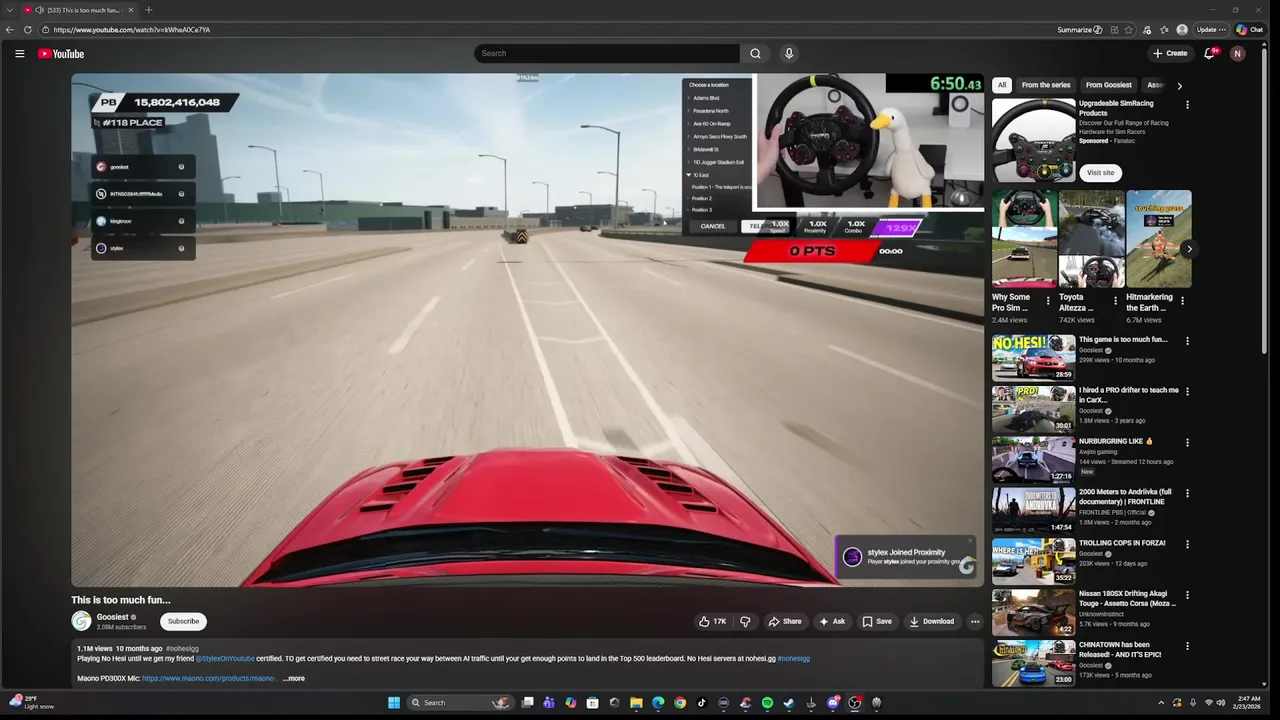Open options for 'I hired a PRO drifter' video

point(1187,392)
